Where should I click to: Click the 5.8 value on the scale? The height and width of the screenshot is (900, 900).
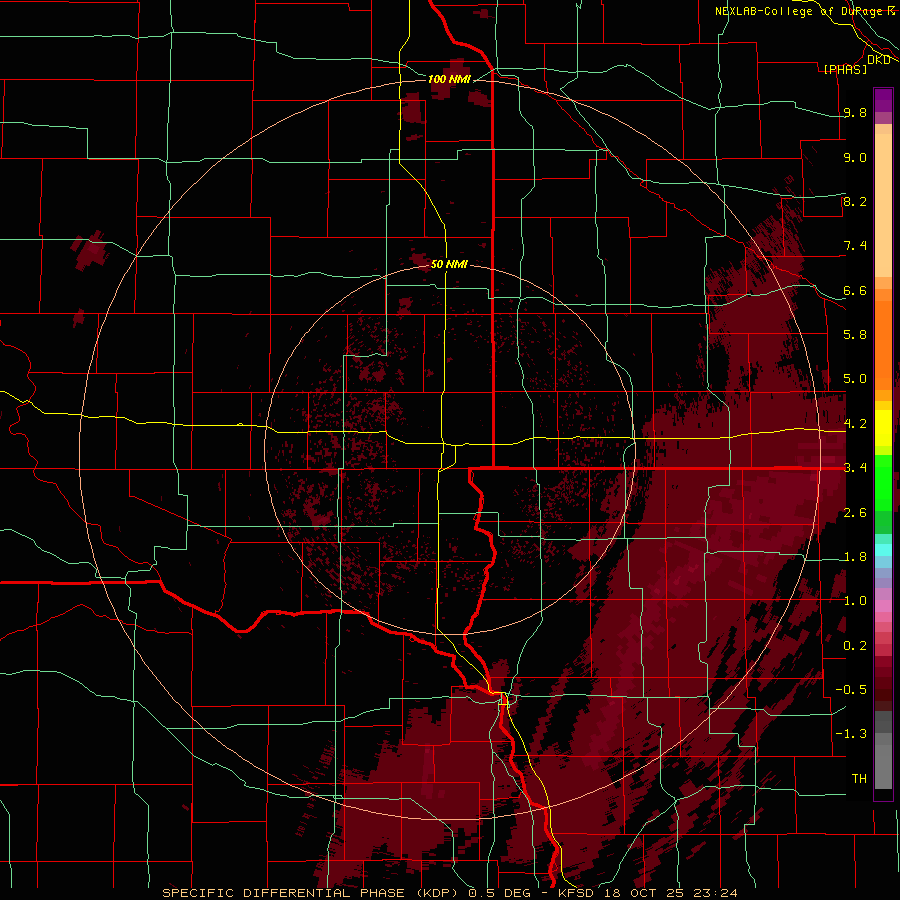(855, 335)
